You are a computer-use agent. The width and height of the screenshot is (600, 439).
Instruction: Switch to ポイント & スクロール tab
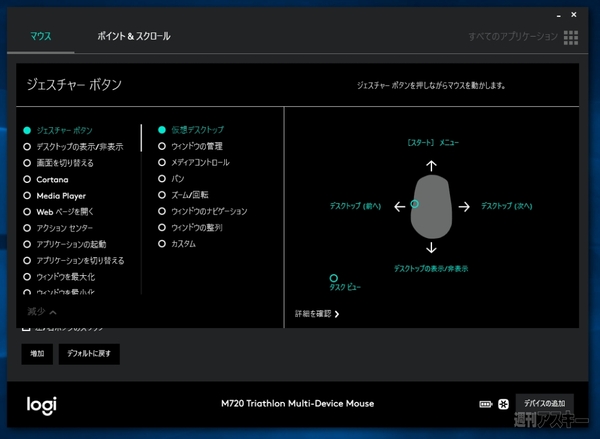point(134,36)
